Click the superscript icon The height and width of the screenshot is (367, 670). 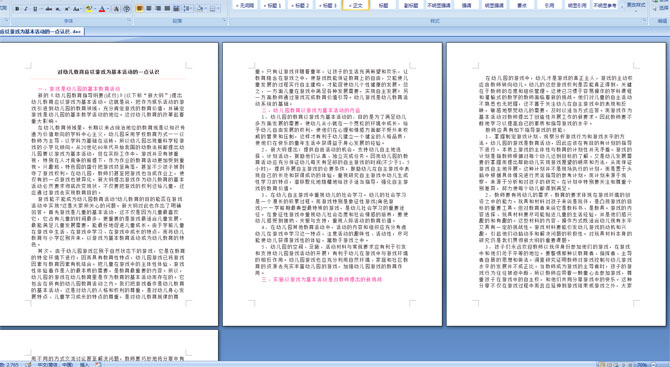[x=67, y=9]
